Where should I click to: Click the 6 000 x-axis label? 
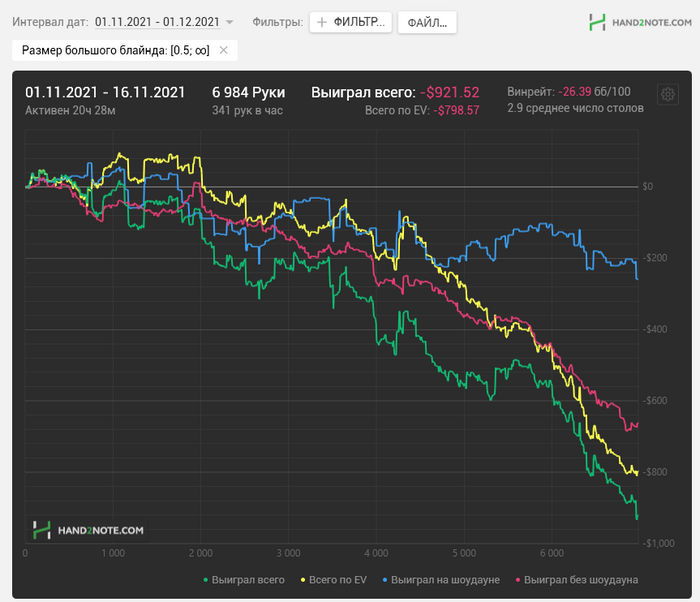[x=552, y=553]
